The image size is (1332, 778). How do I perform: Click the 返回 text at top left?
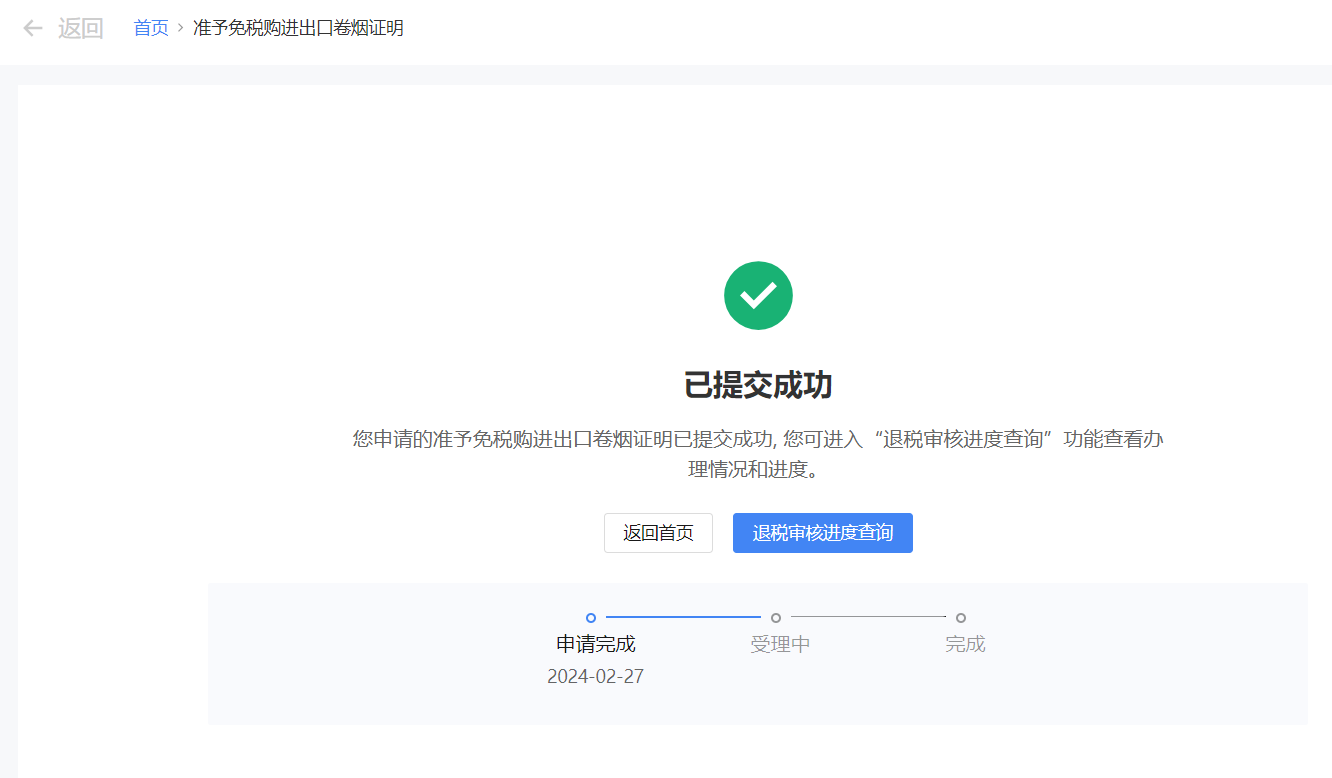click(81, 28)
